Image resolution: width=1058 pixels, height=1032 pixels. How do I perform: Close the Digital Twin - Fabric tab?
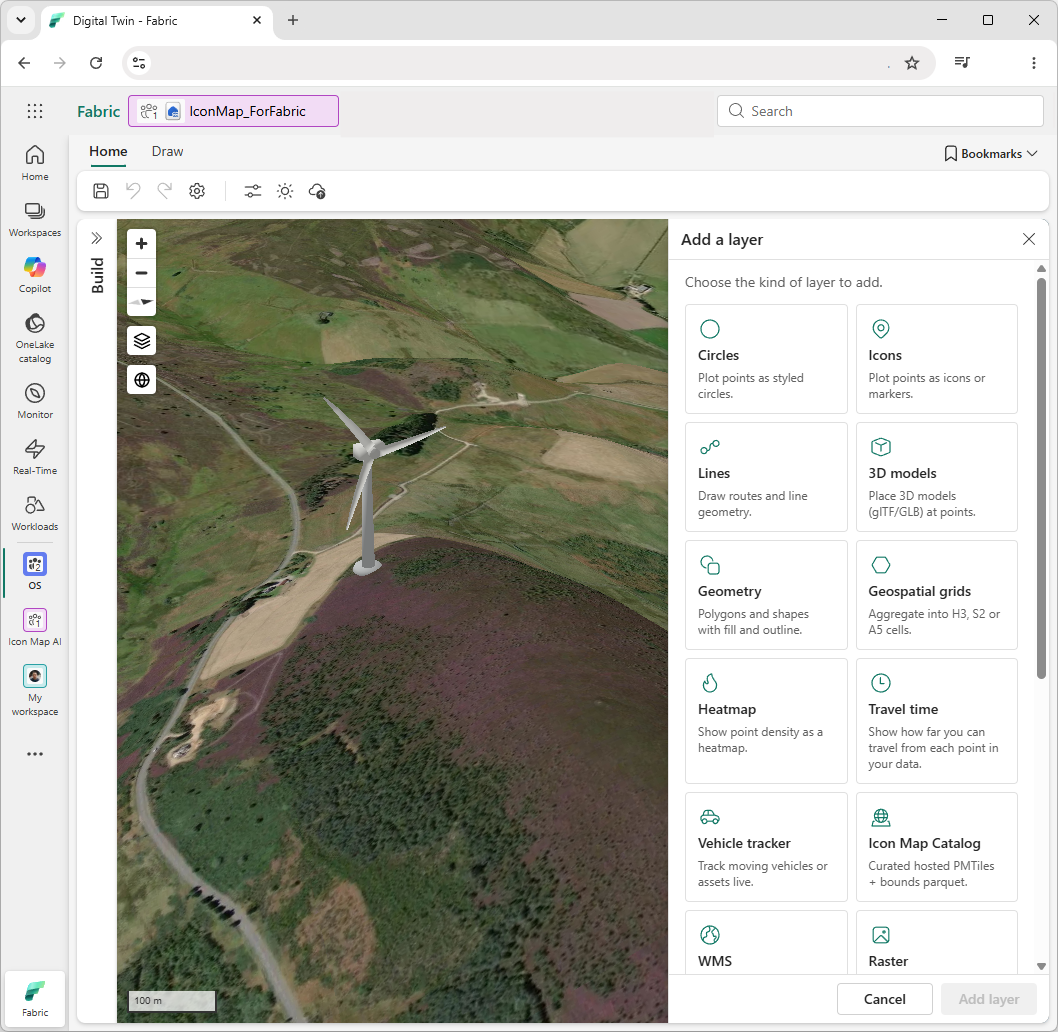[x=257, y=20]
